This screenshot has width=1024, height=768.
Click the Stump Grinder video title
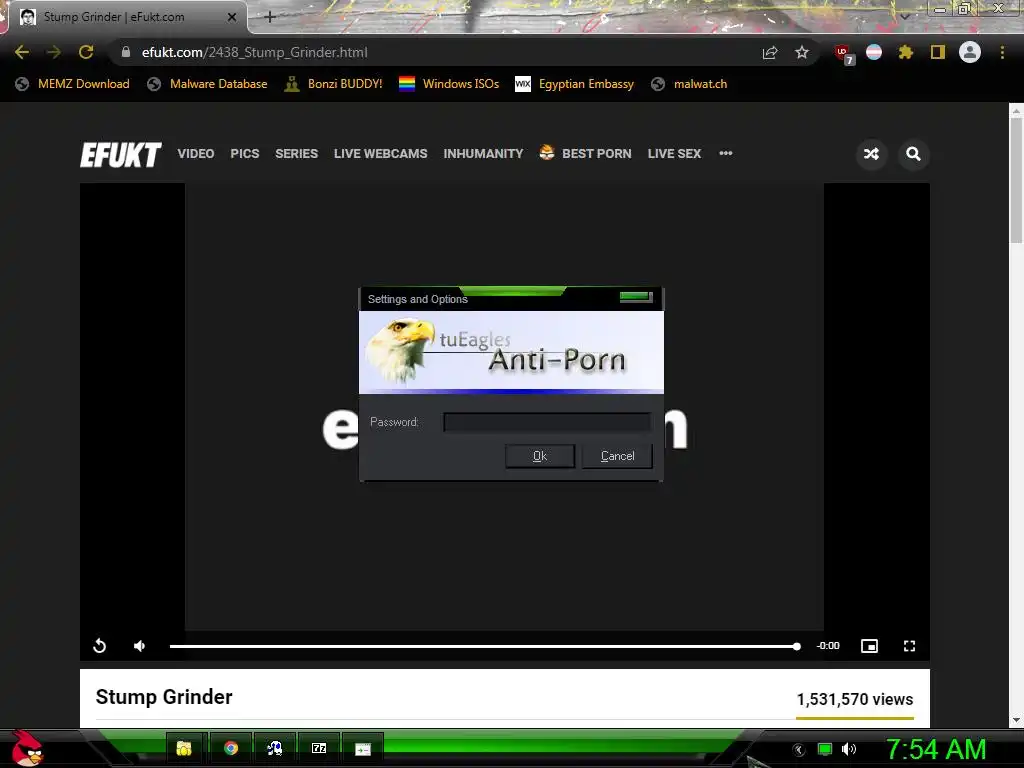(164, 697)
